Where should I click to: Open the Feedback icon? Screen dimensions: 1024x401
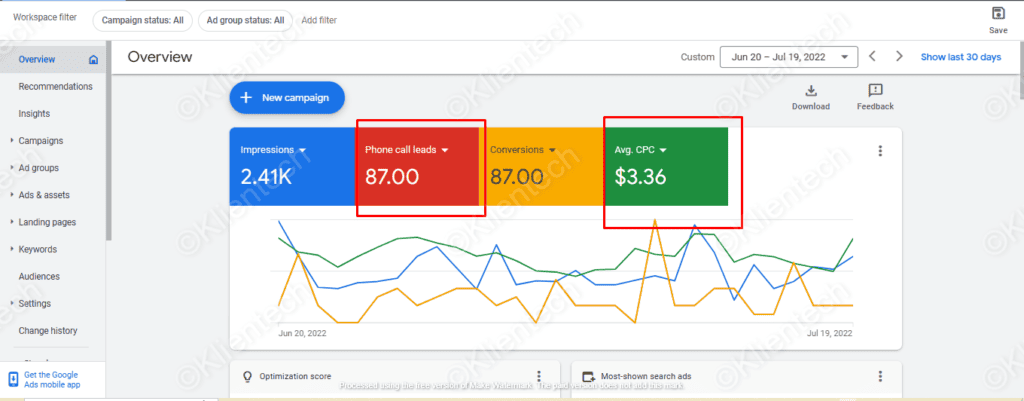(875, 91)
